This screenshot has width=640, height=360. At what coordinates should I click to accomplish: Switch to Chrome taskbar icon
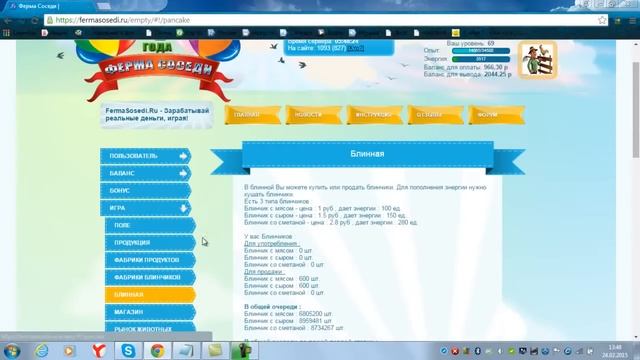point(158,351)
